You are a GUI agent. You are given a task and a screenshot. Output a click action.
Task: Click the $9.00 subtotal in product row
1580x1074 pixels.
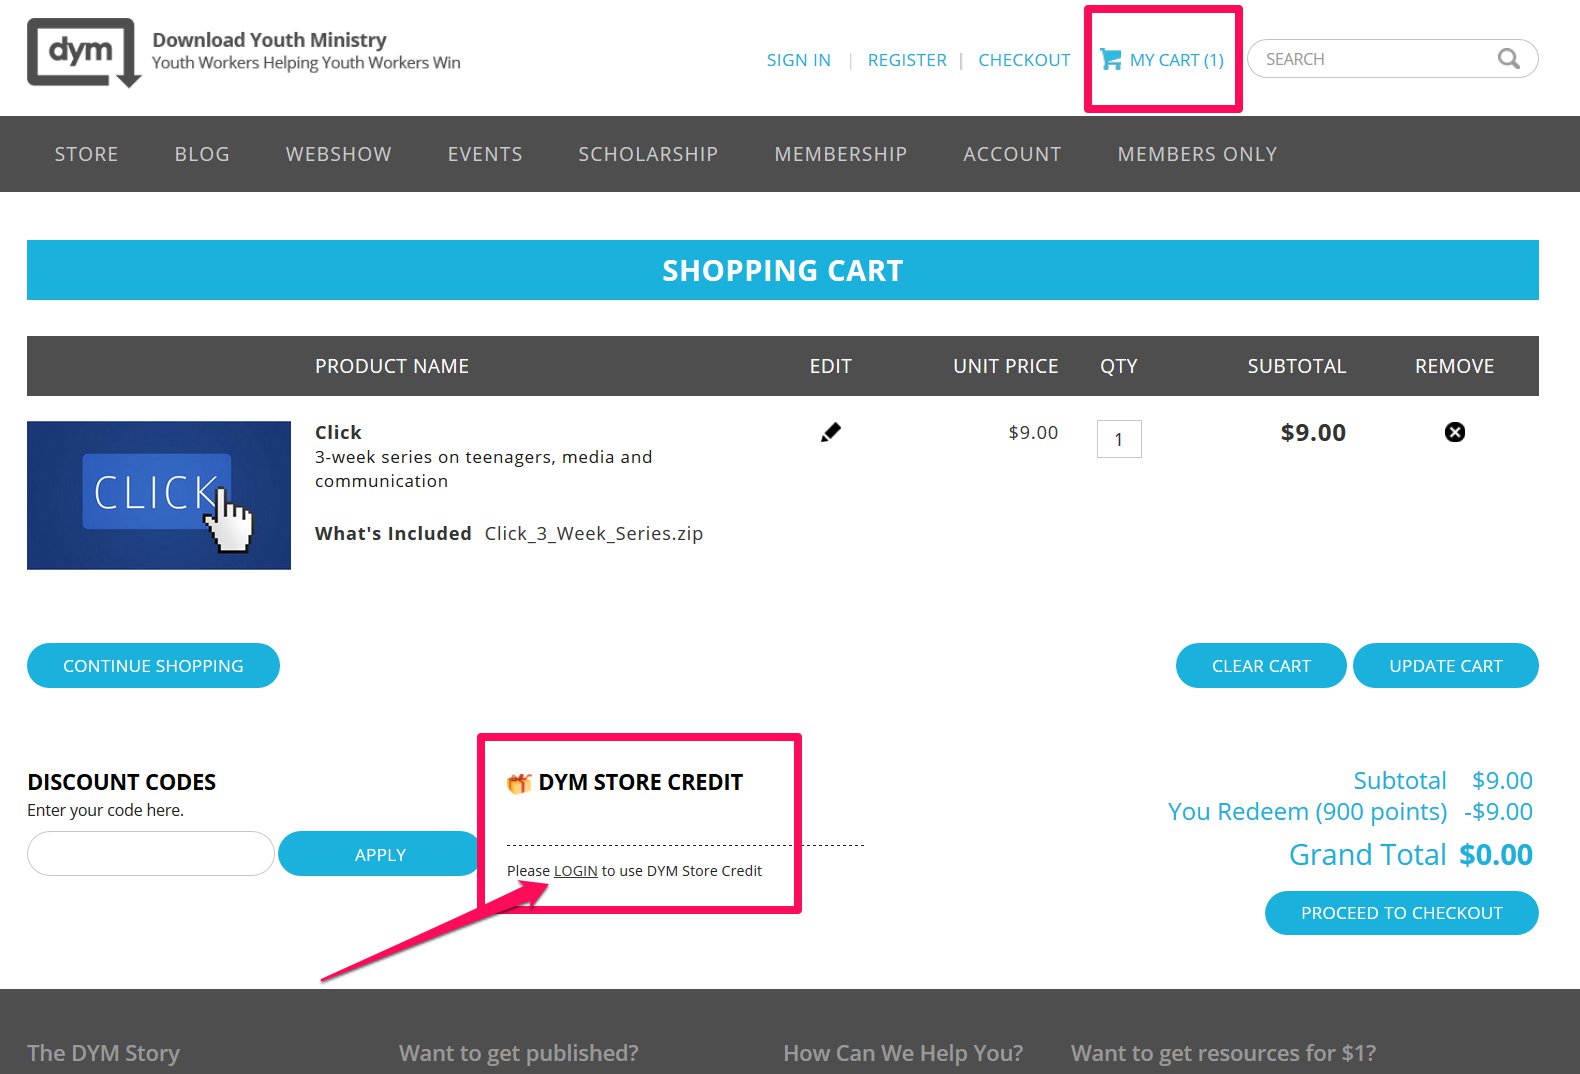[1313, 433]
